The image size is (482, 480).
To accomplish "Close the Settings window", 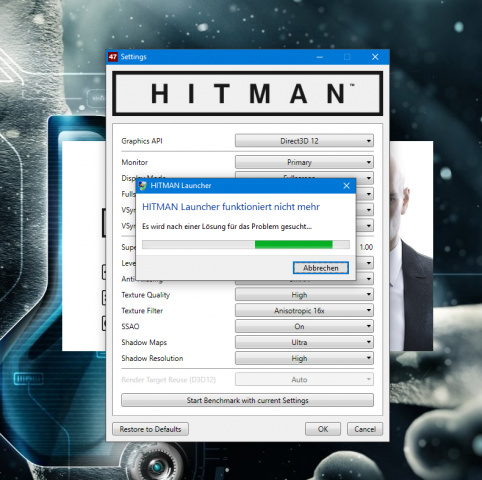I will 375,57.
